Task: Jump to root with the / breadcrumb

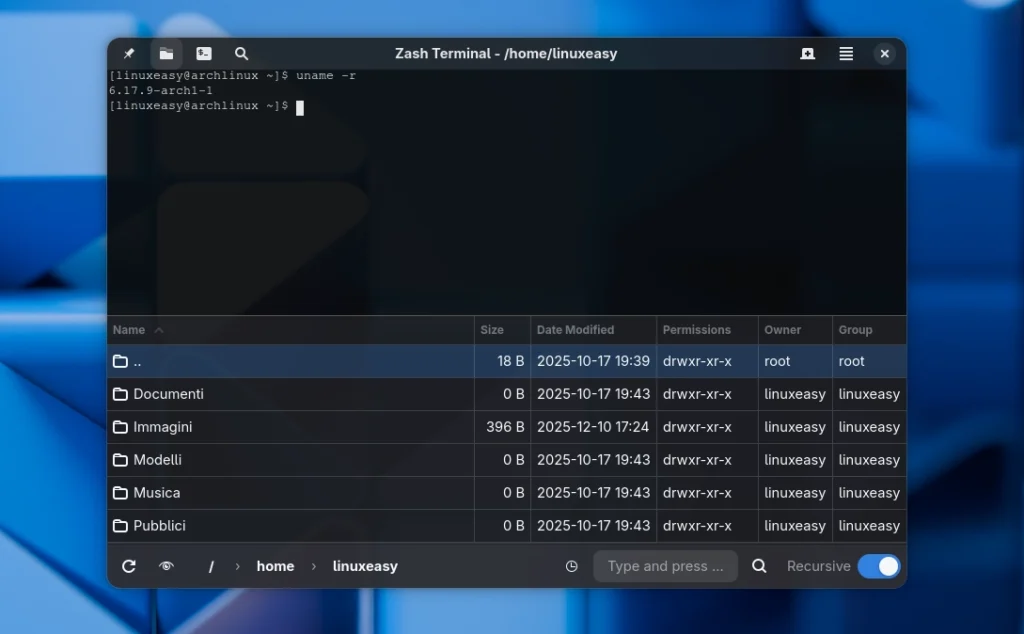Action: [211, 566]
